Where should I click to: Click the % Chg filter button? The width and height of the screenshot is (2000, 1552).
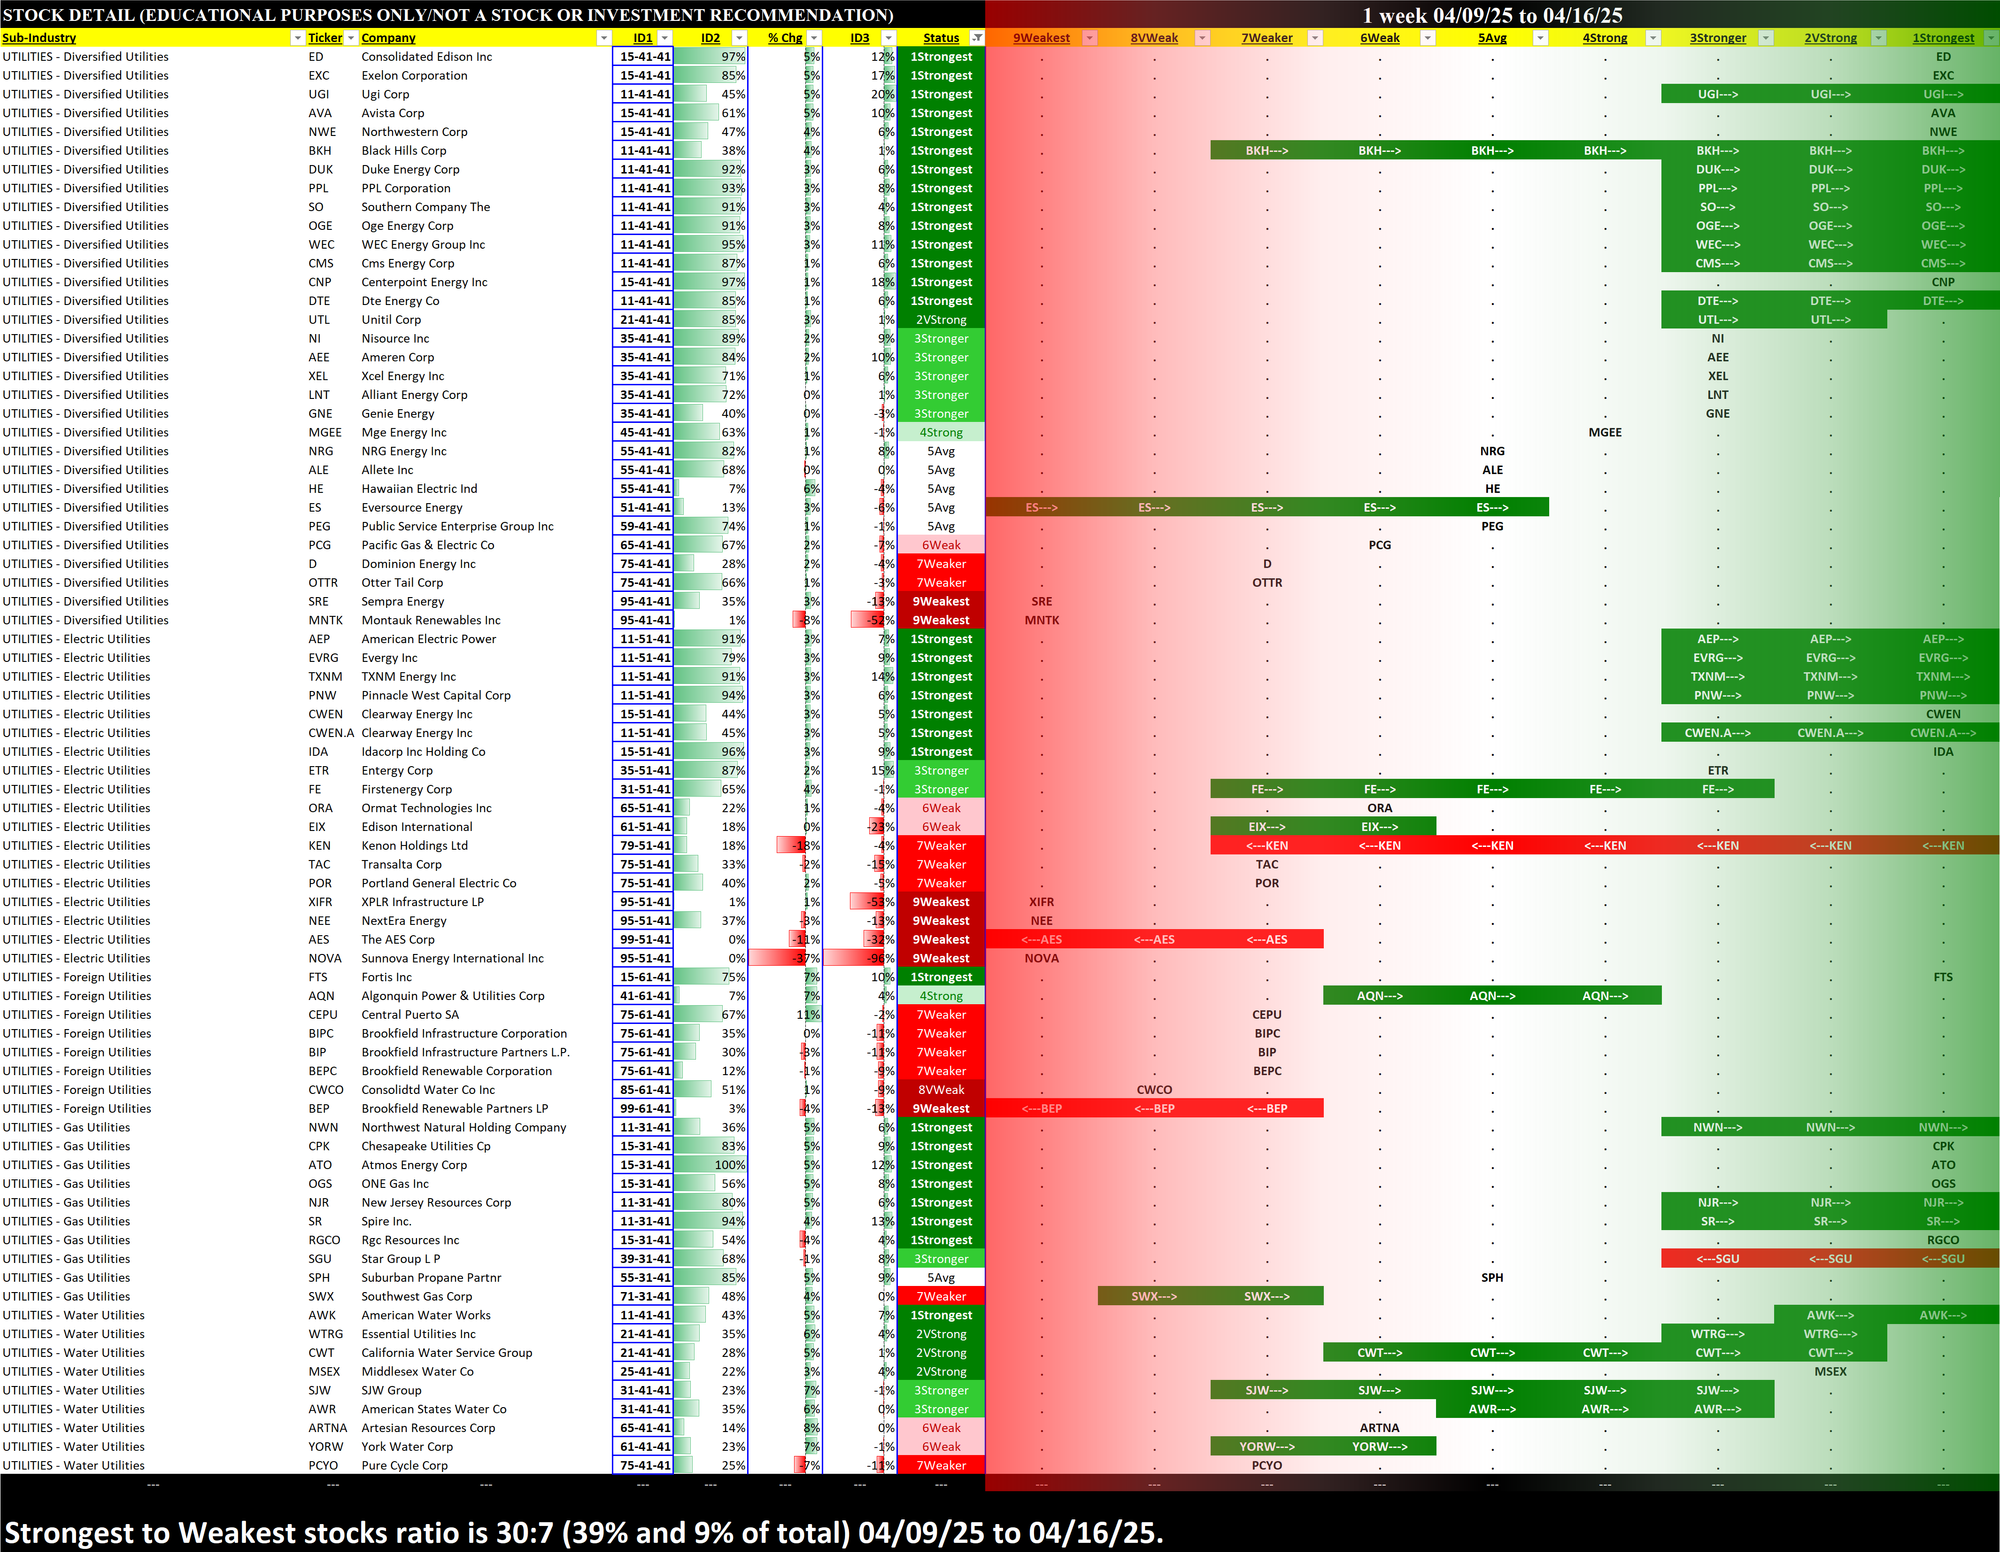click(x=814, y=38)
